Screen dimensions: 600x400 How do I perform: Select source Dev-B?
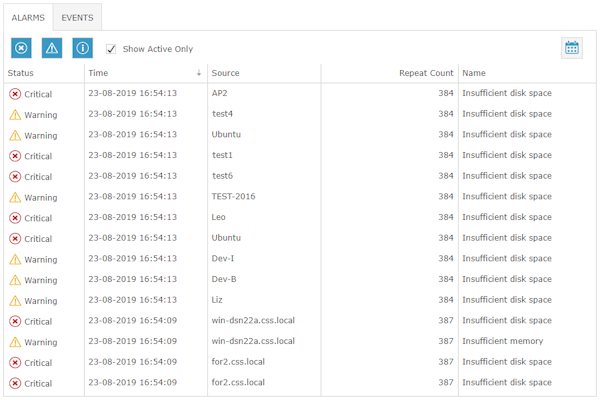point(224,279)
